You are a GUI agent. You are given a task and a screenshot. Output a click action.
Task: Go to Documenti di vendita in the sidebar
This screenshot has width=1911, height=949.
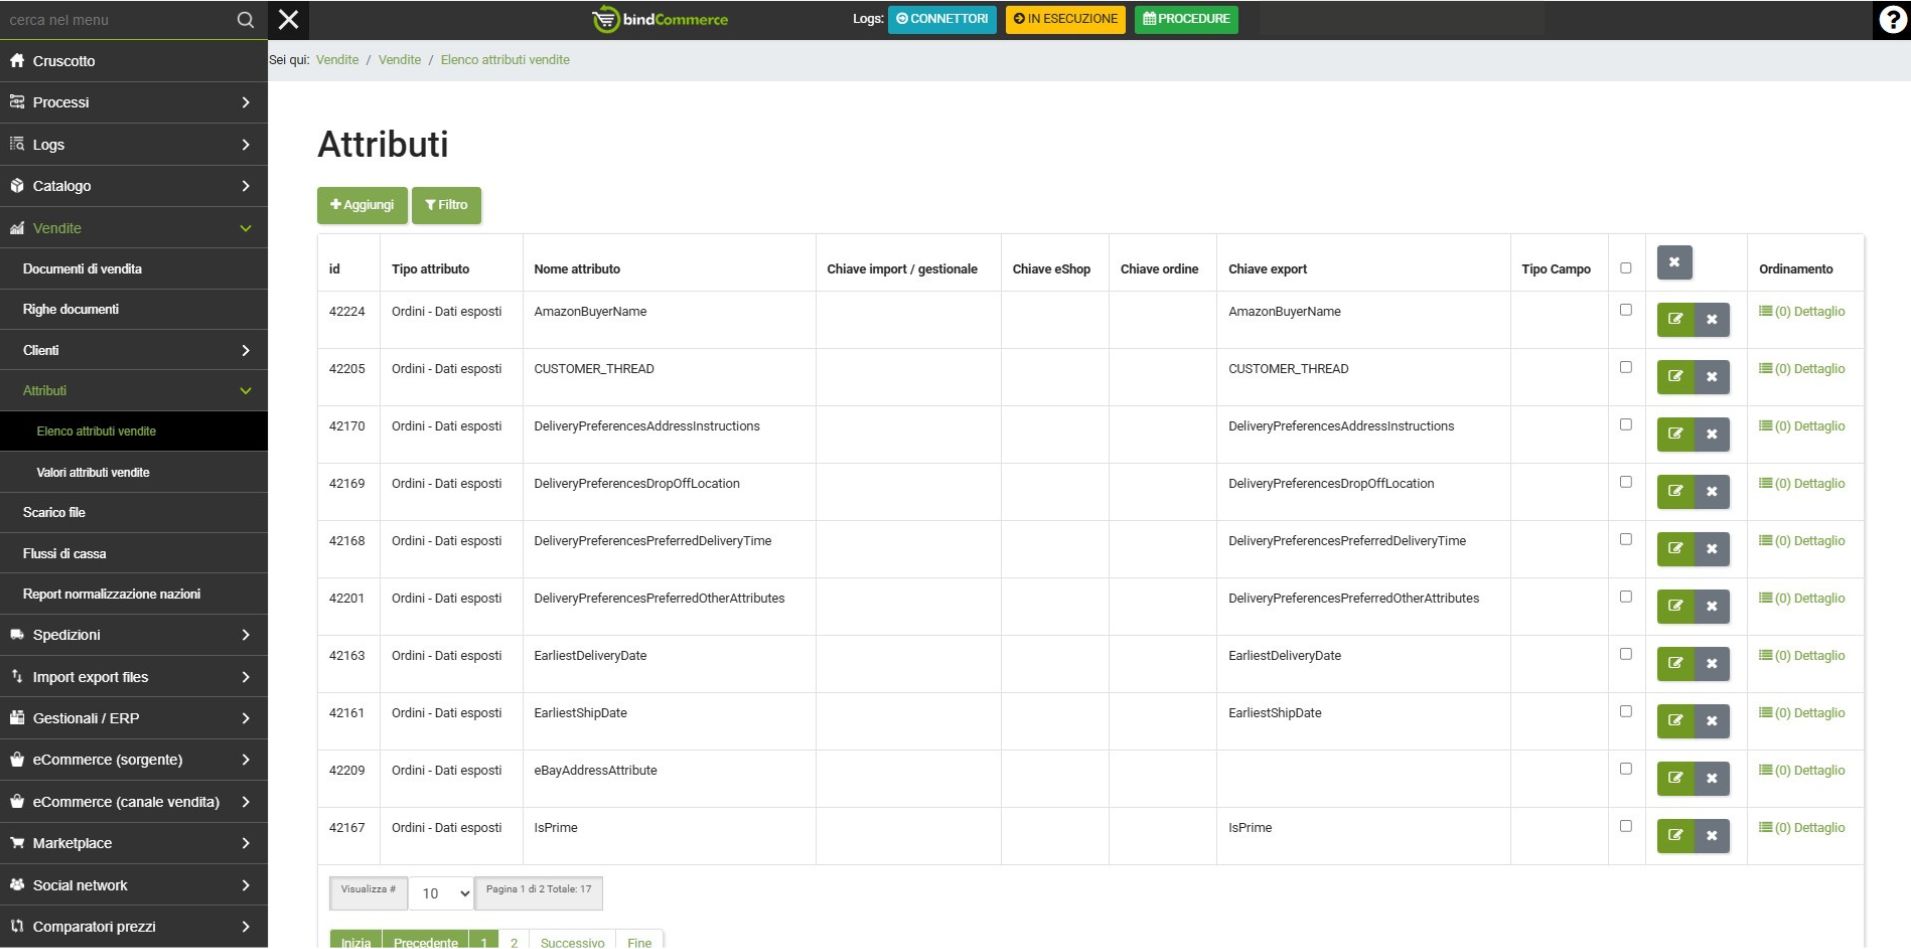pos(82,269)
